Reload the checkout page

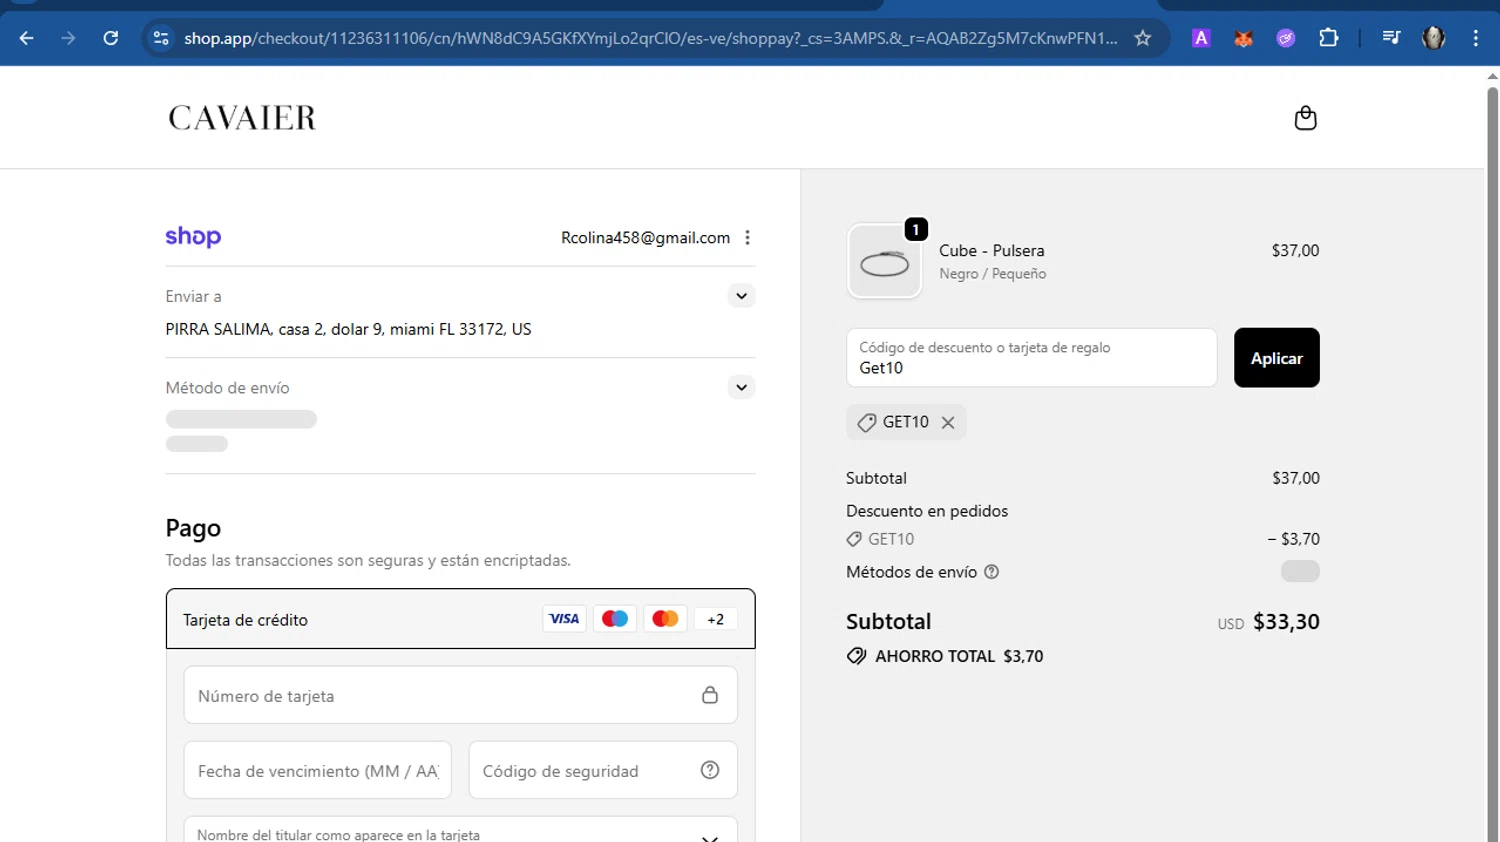(x=111, y=38)
